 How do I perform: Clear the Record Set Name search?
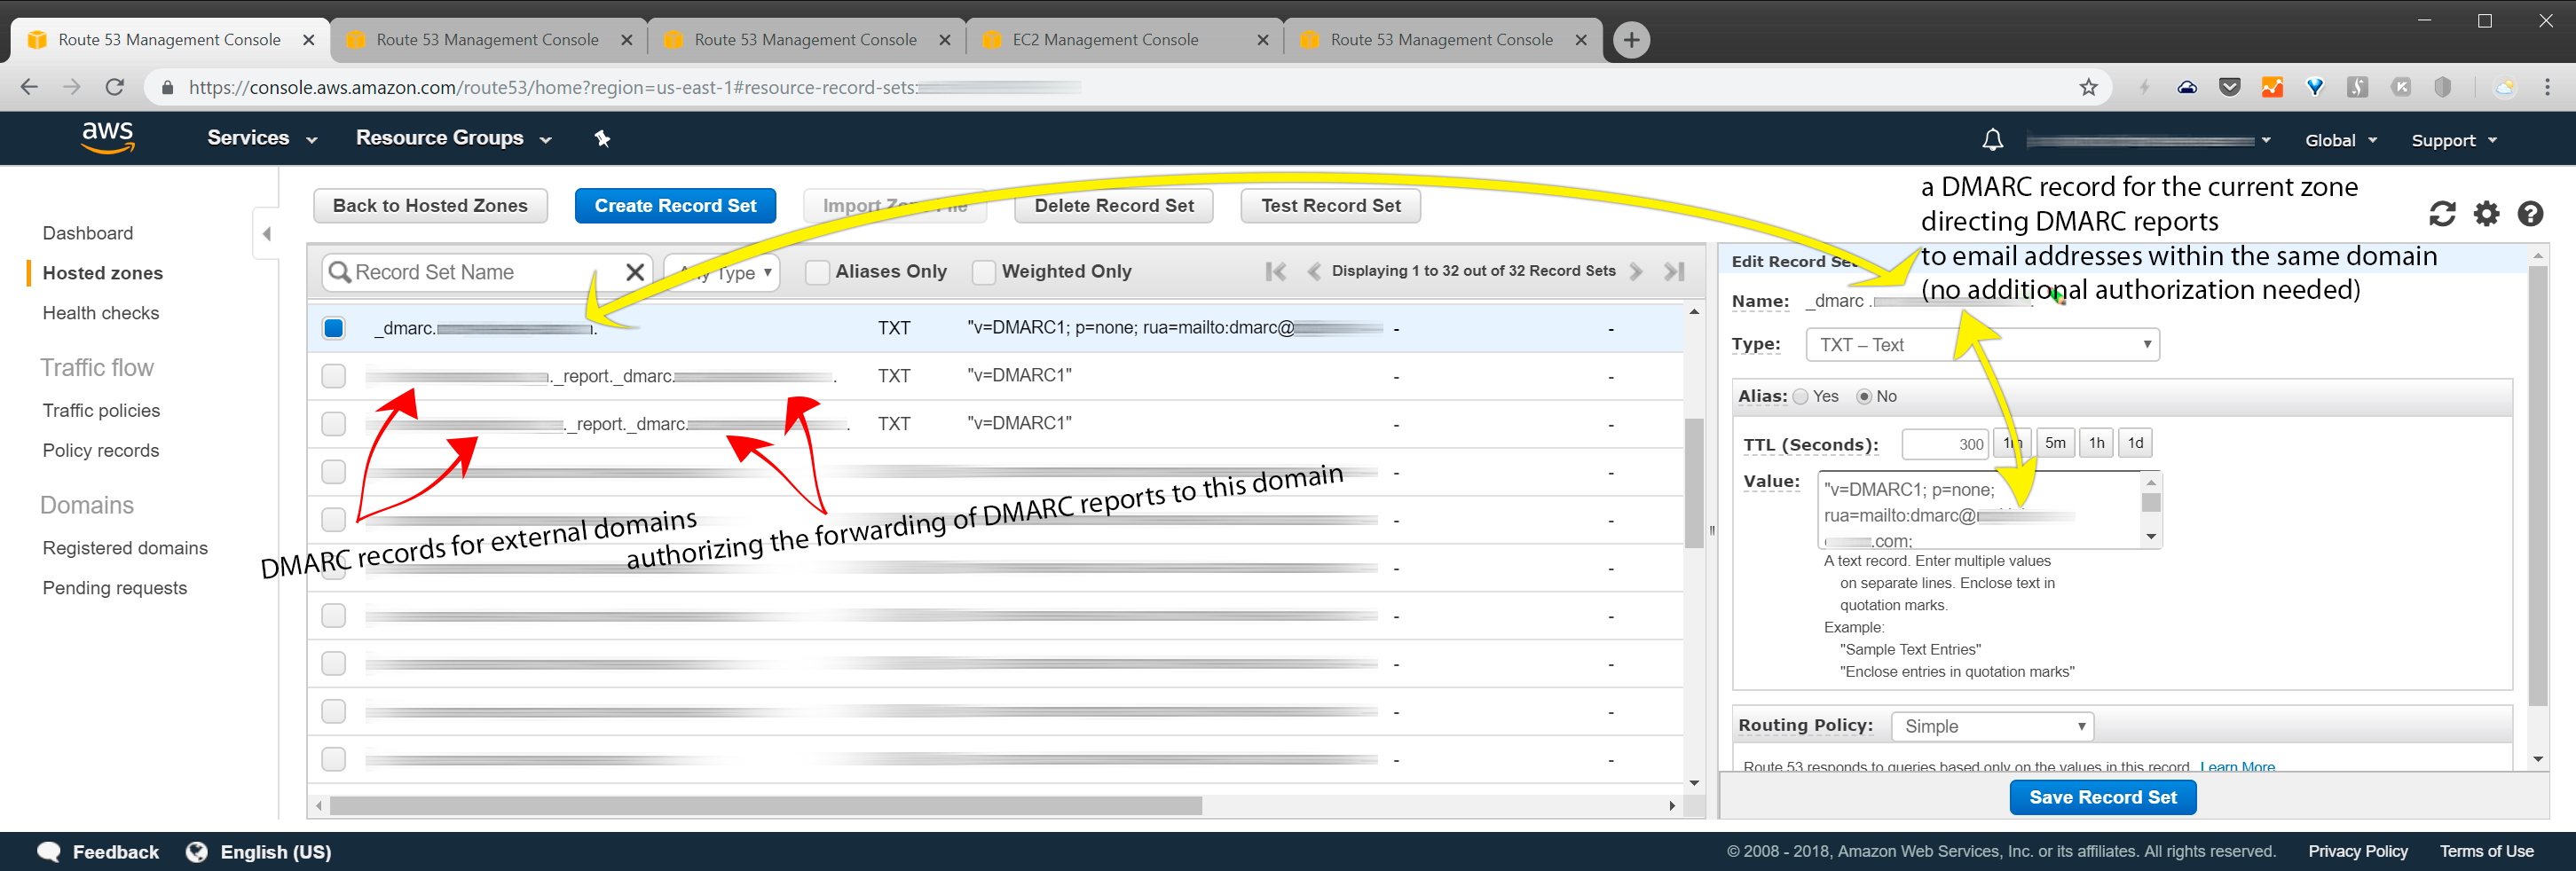tap(634, 272)
